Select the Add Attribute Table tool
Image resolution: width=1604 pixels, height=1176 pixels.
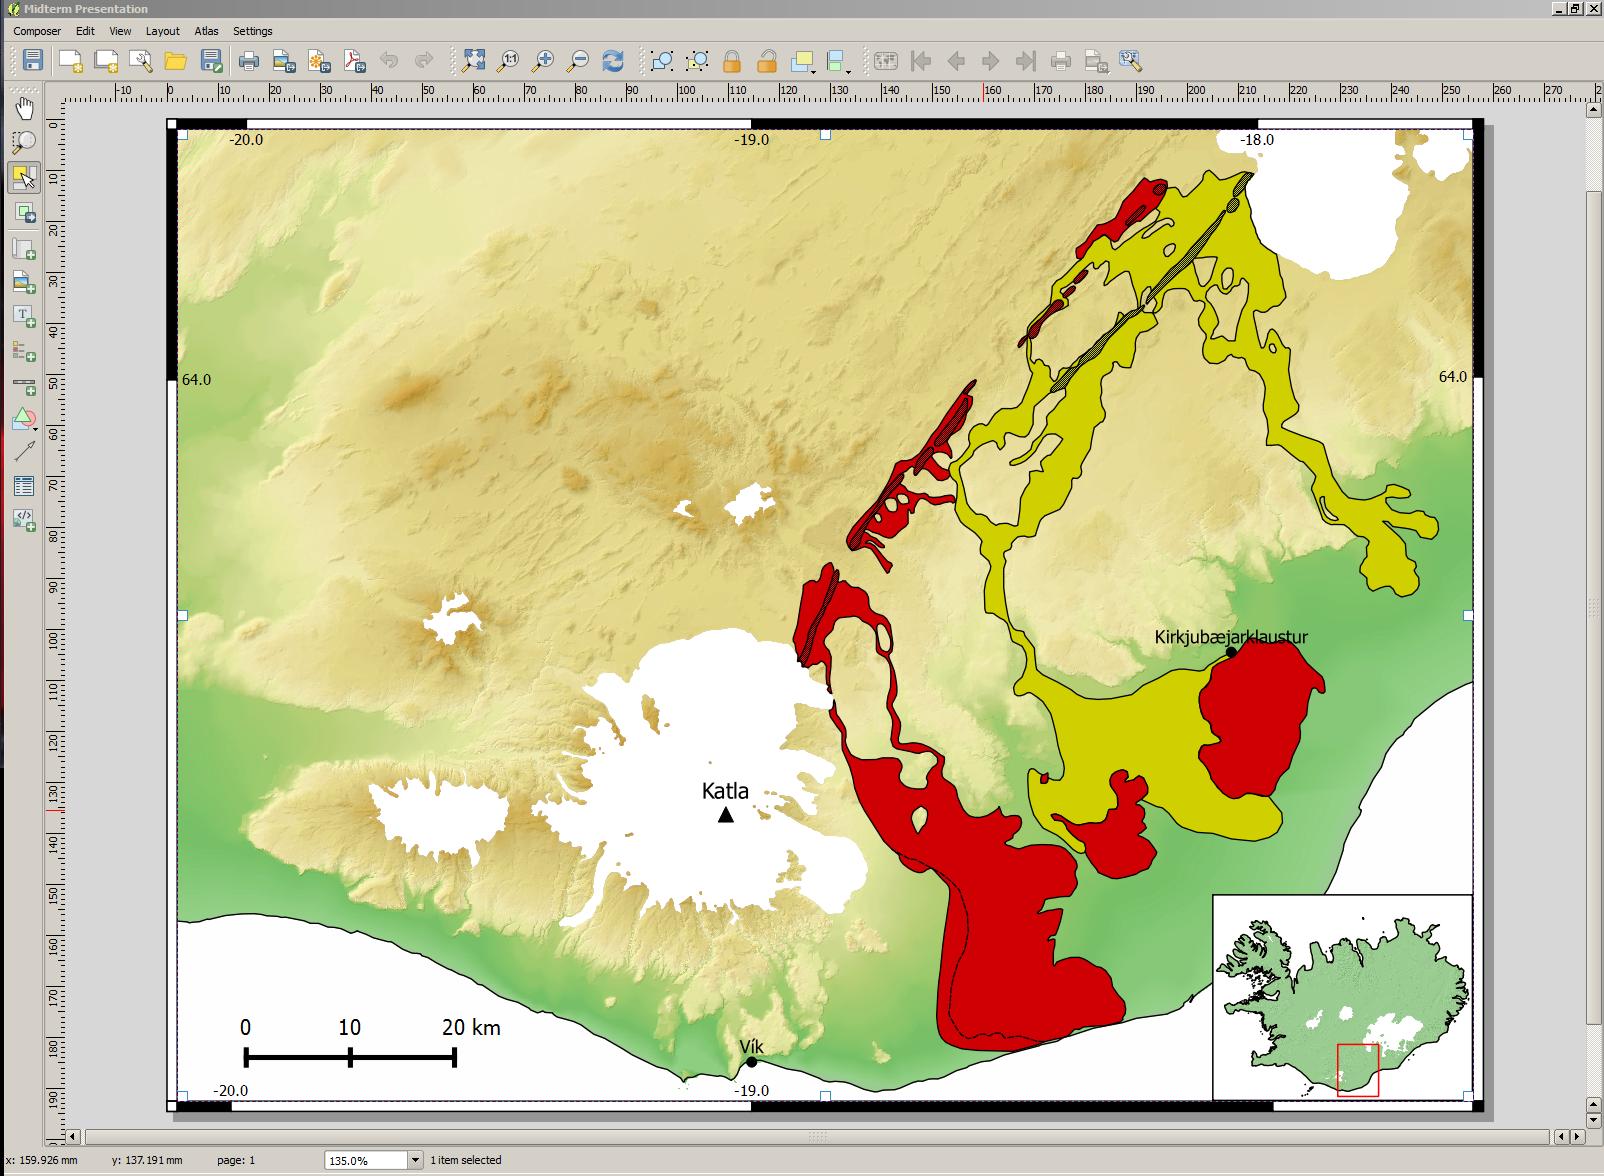24,486
